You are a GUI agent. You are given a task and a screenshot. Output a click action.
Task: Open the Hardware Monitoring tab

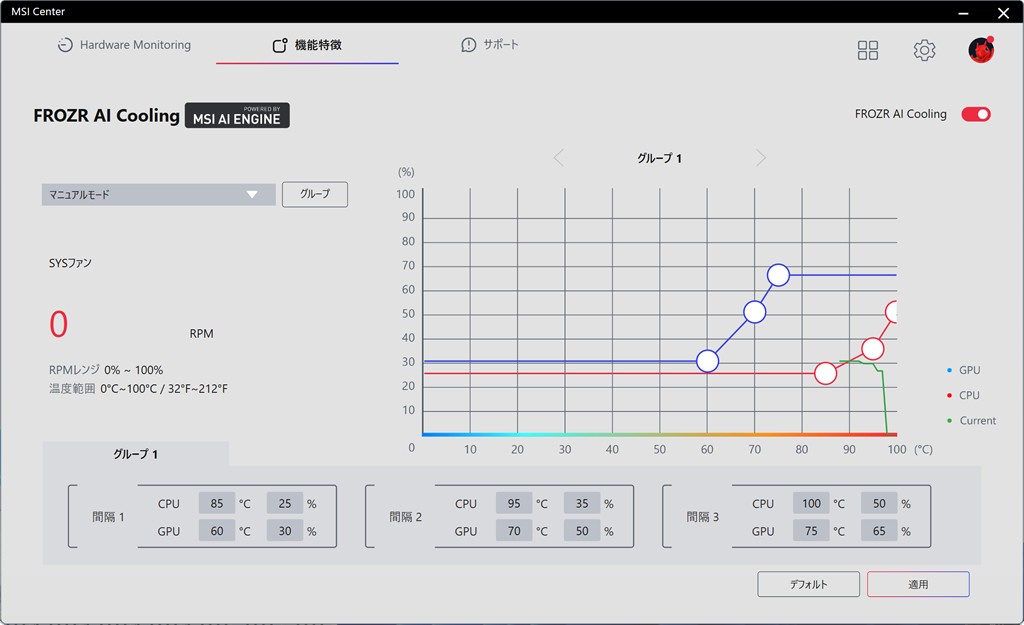coord(124,45)
